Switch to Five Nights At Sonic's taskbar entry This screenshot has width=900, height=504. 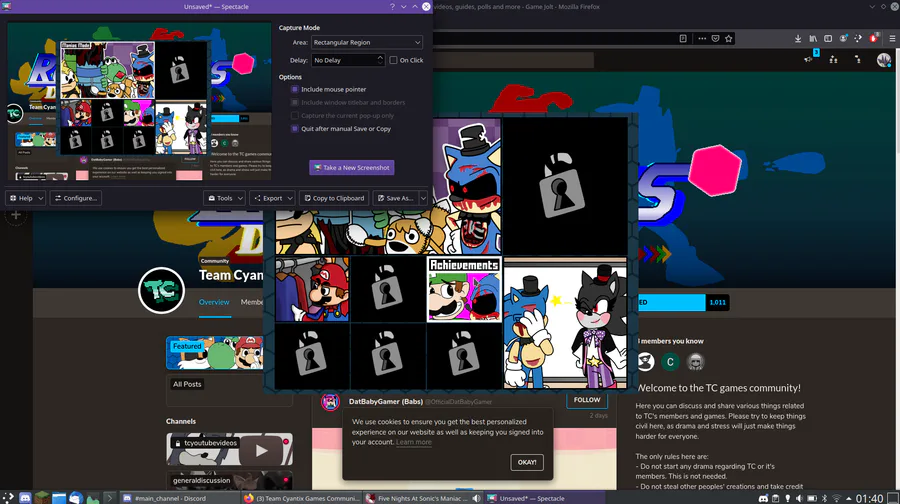pos(422,498)
